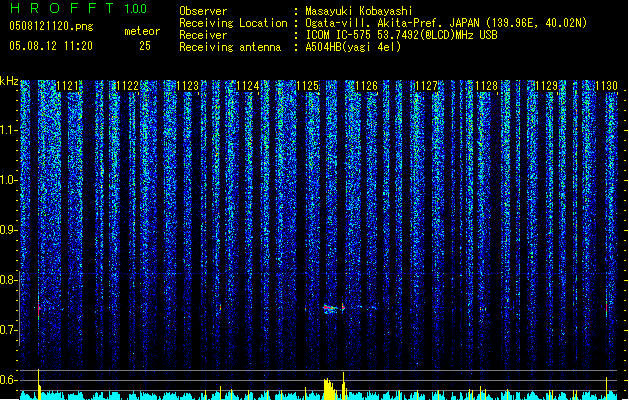Select observer name Masayuki Kobayashi
Image resolution: width=629 pixels, height=400 pixels.
point(358,11)
